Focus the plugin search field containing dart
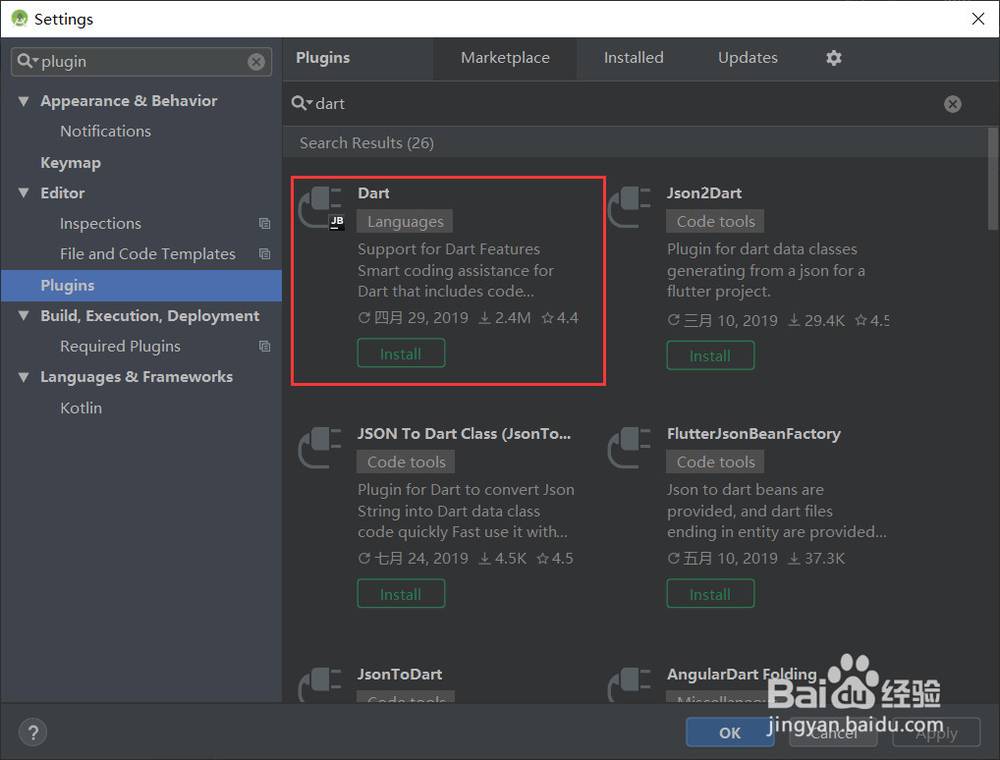This screenshot has width=1000, height=760. [625, 104]
